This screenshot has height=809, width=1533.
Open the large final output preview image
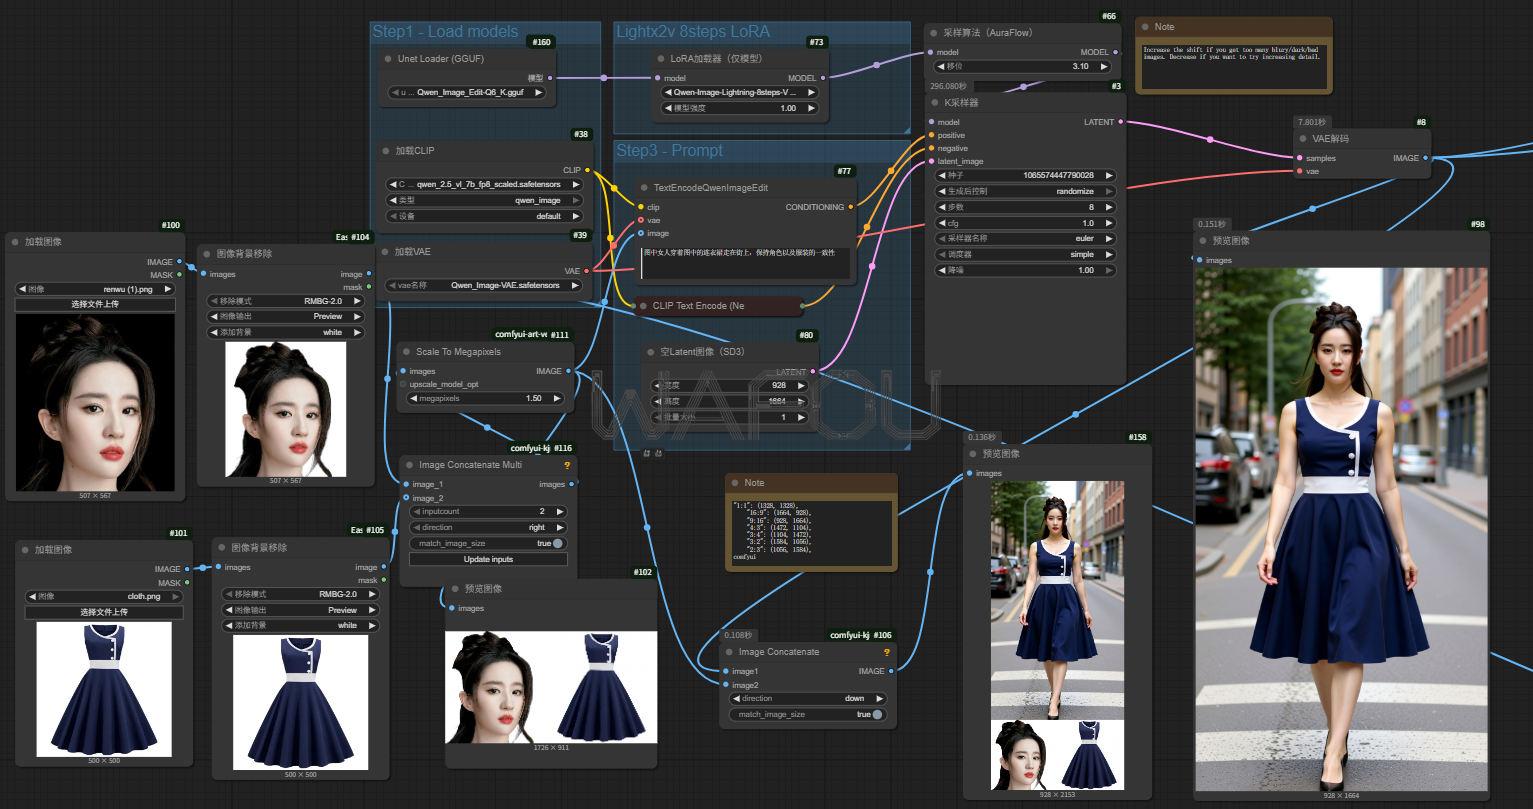pos(1341,529)
